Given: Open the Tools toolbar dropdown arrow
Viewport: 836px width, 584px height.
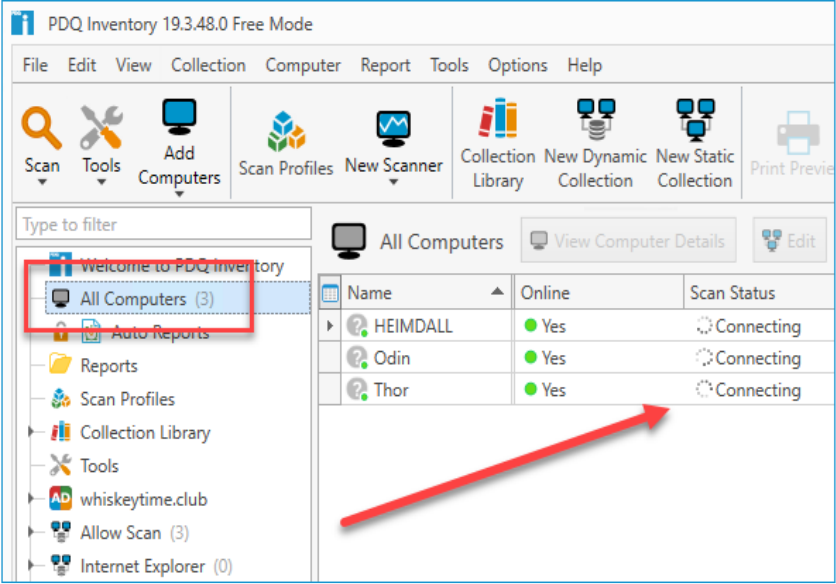Looking at the screenshot, I should [x=101, y=182].
